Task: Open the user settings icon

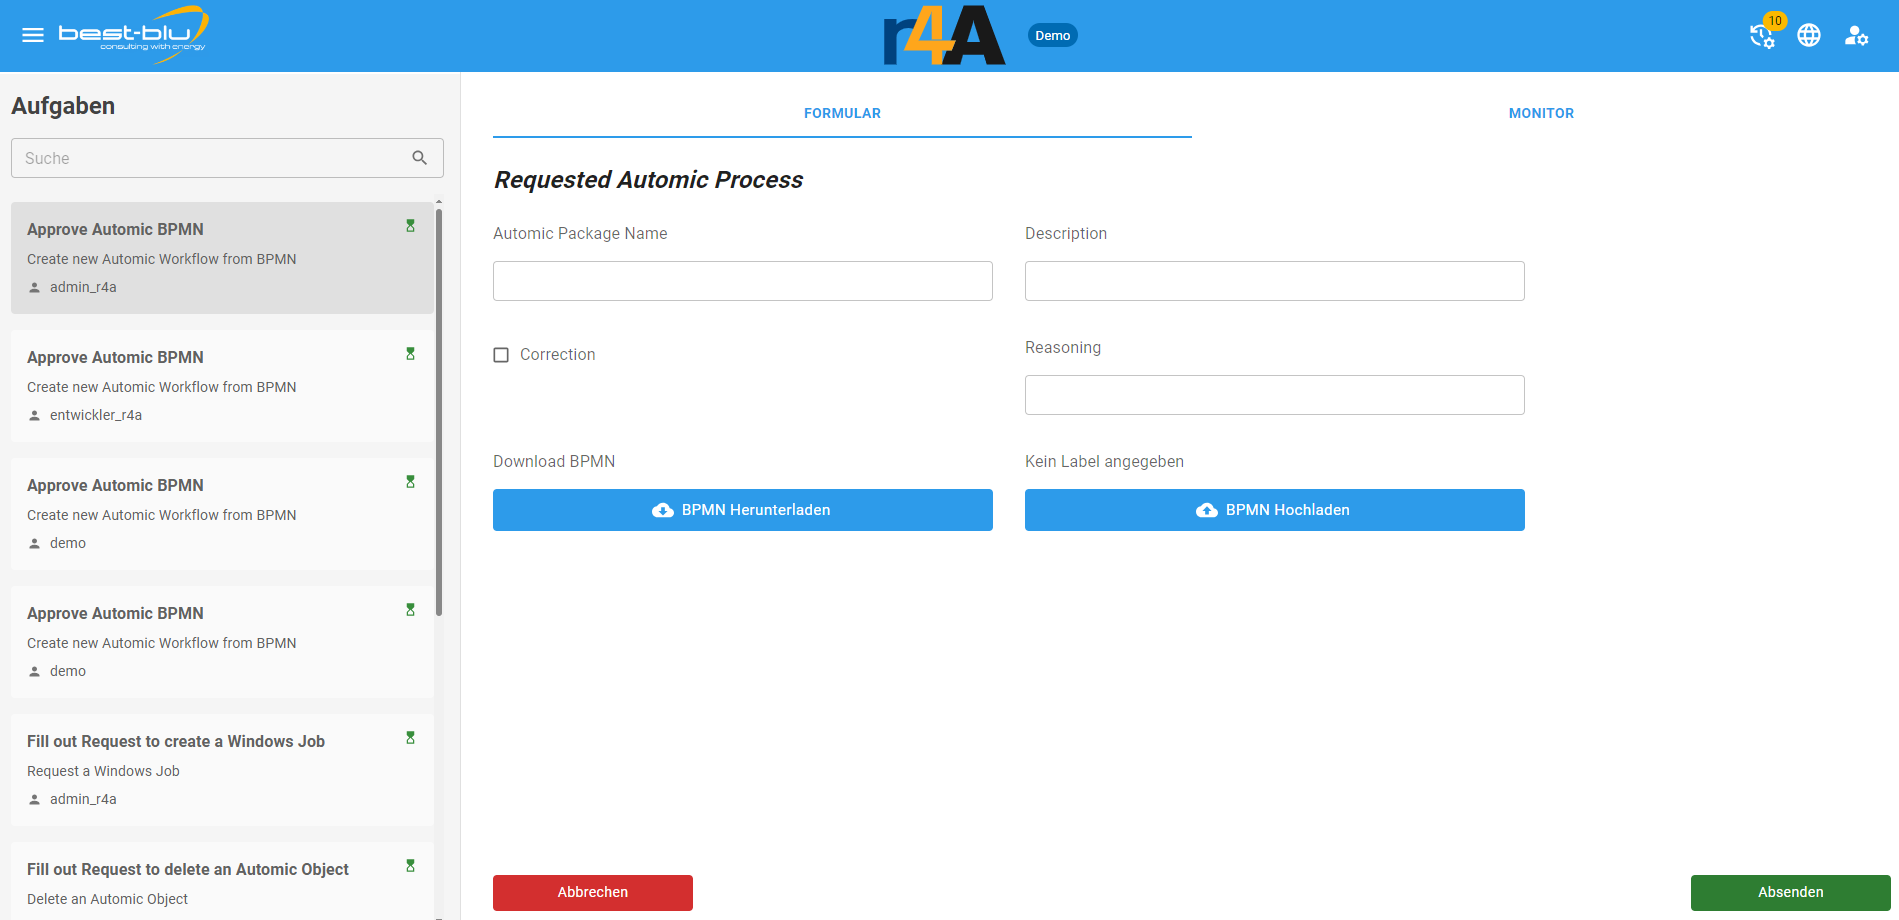Action: pyautogui.click(x=1856, y=36)
